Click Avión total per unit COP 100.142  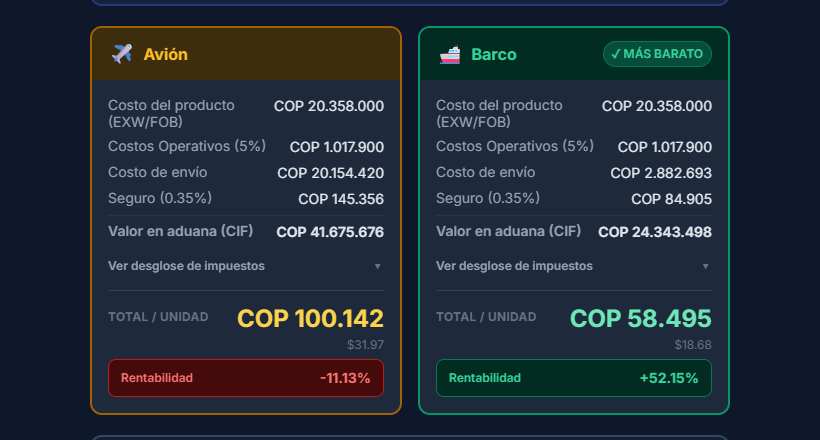(311, 319)
